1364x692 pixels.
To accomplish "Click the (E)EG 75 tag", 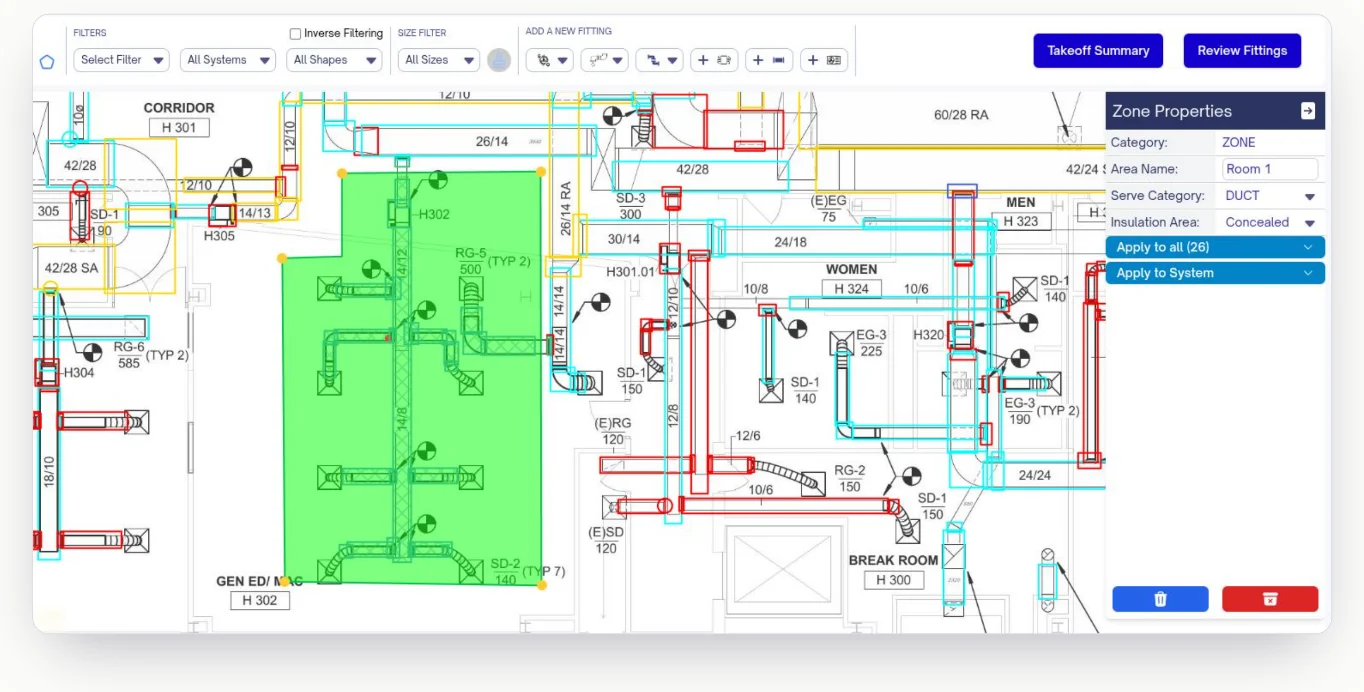I will pos(828,209).
